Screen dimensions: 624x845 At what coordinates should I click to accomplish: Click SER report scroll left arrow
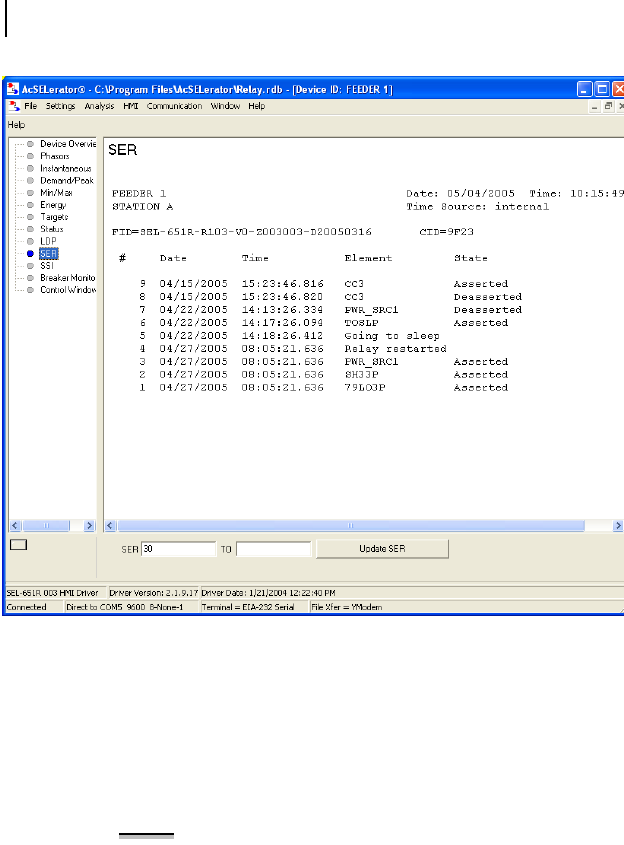click(x=110, y=525)
